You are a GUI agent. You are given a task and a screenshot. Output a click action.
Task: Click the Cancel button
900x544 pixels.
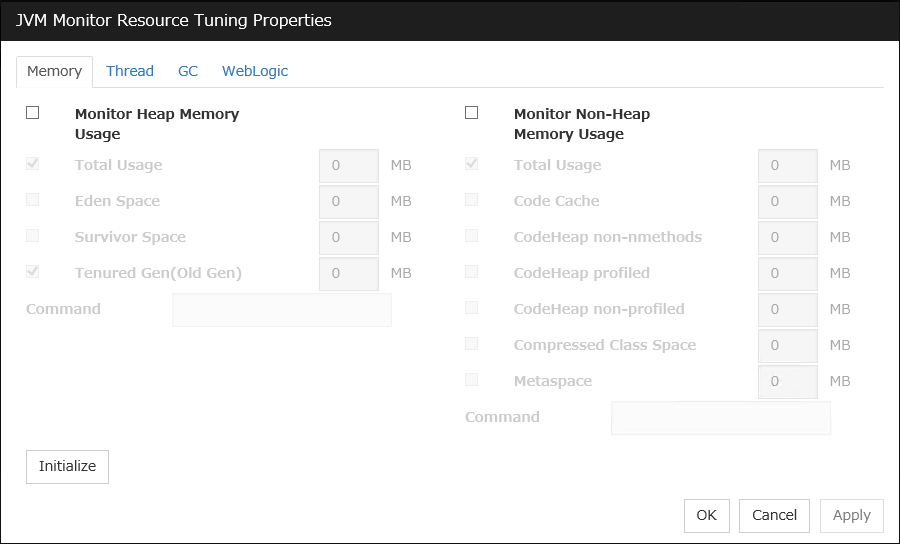point(774,516)
